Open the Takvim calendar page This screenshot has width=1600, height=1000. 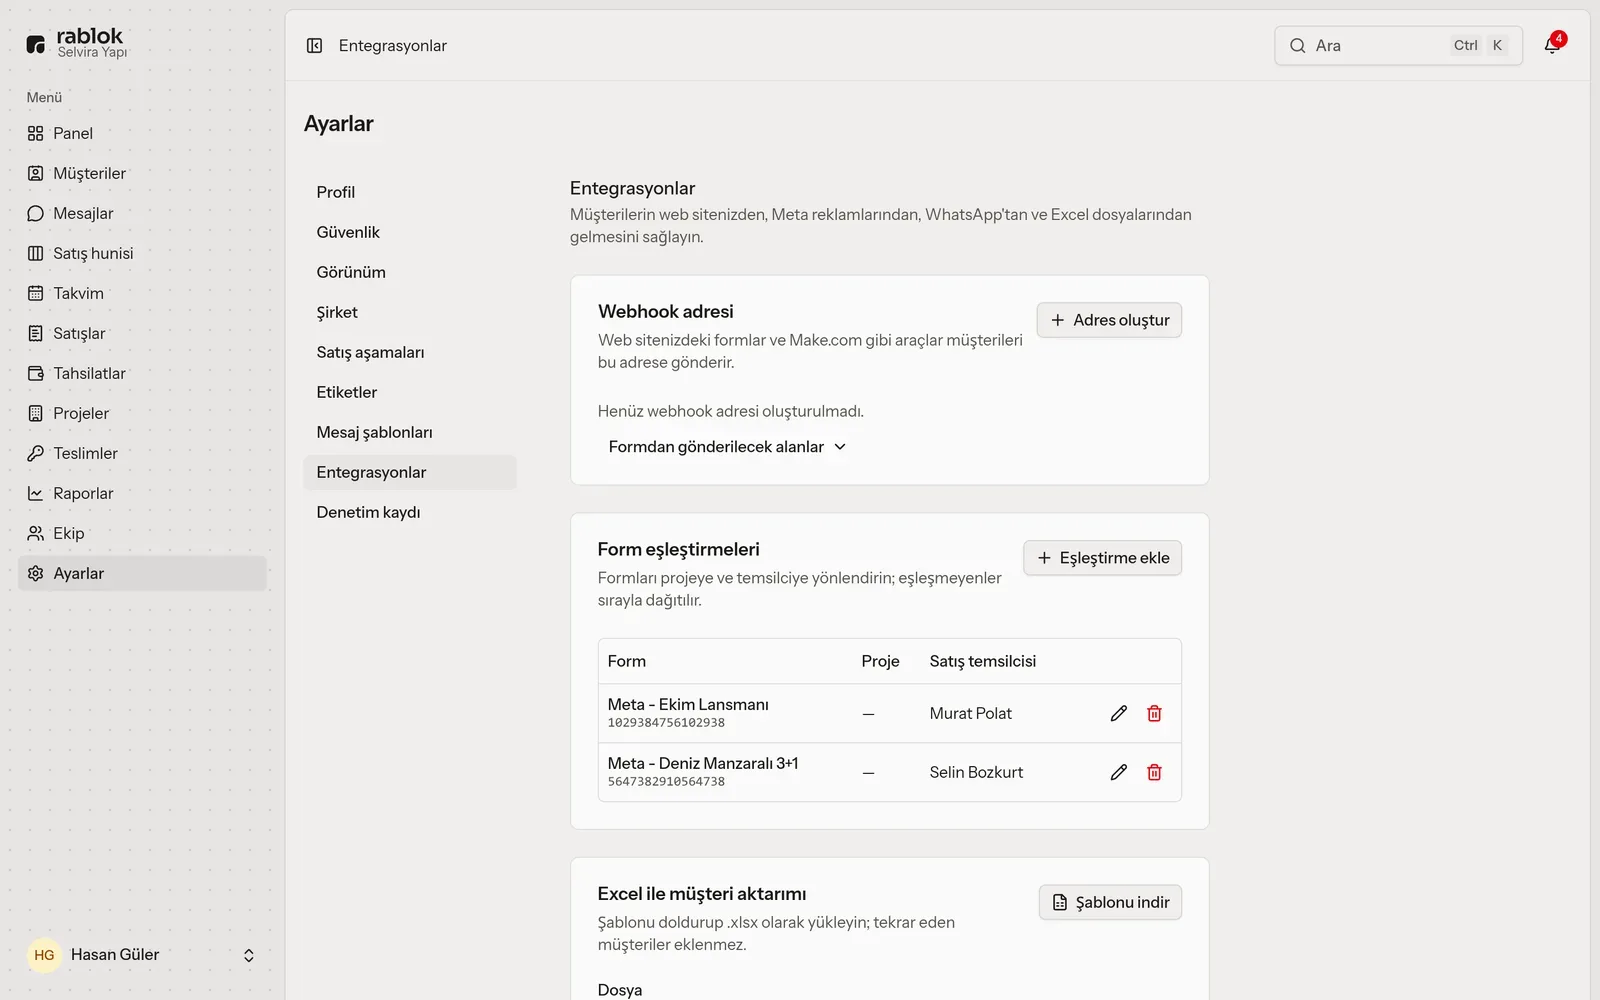pyautogui.click(x=142, y=293)
